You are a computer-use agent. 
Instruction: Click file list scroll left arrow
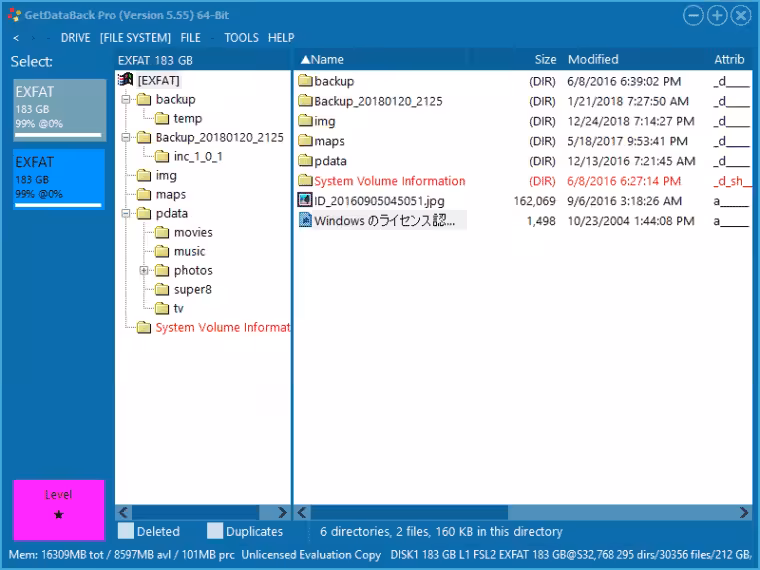(302, 512)
